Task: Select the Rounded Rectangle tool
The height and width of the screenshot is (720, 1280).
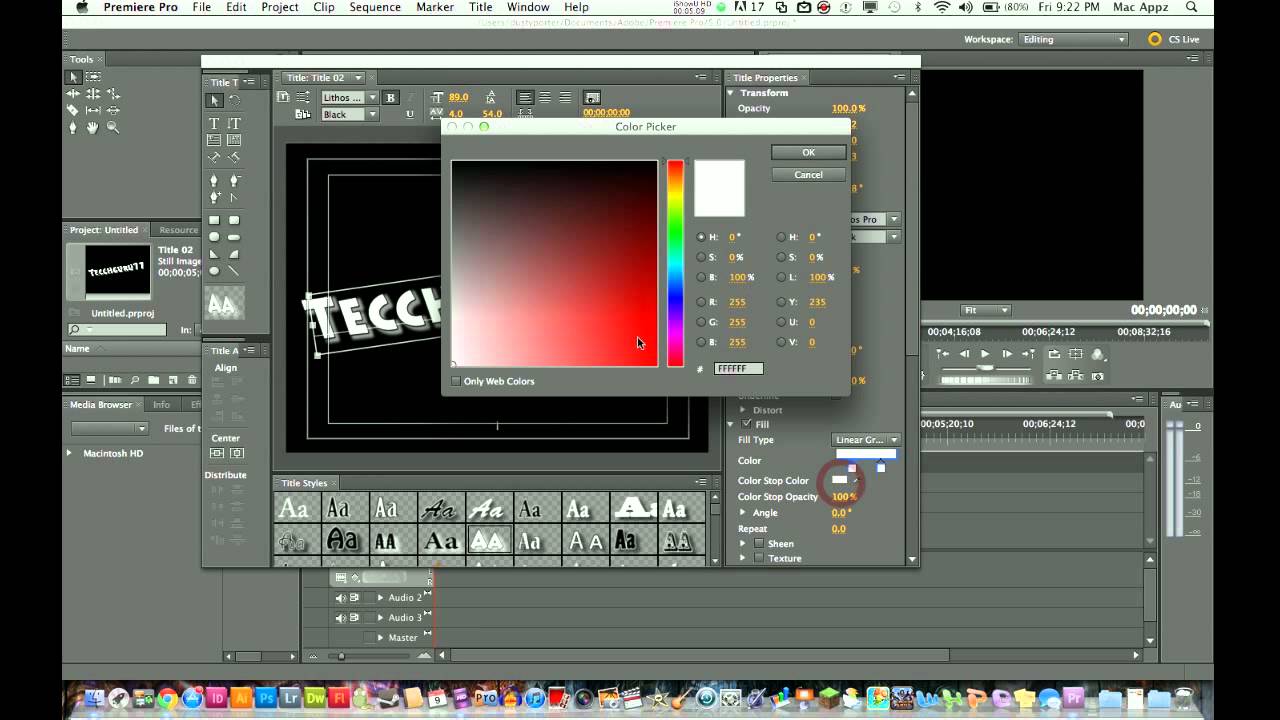Action: coord(234,220)
